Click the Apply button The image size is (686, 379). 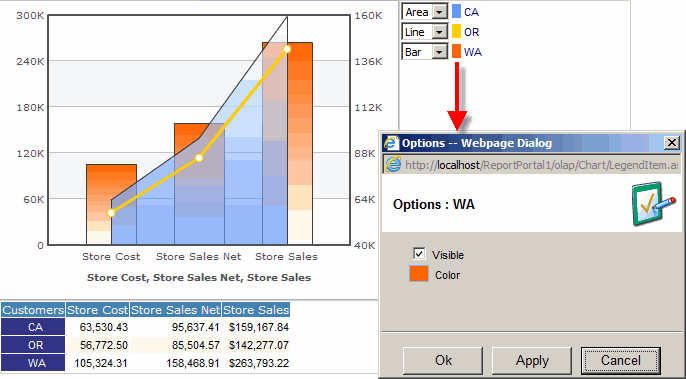(532, 361)
